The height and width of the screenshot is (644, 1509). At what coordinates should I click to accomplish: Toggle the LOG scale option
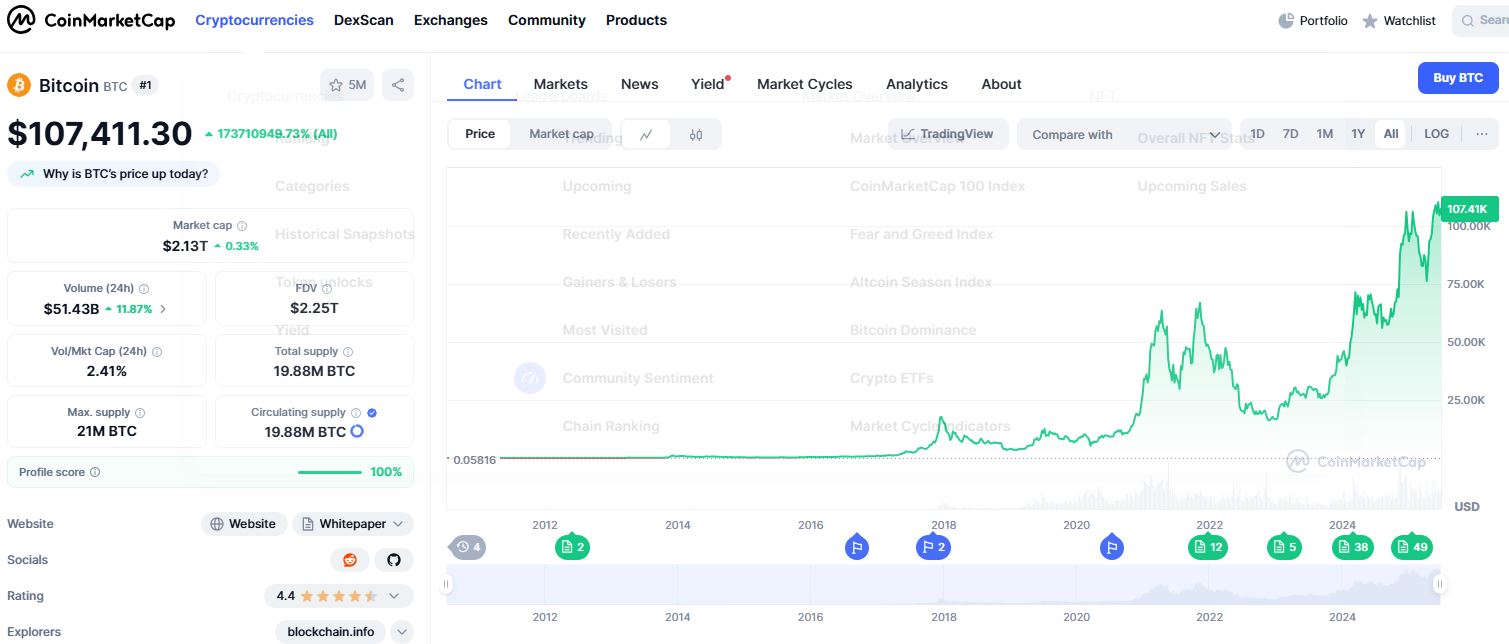pyautogui.click(x=1436, y=134)
